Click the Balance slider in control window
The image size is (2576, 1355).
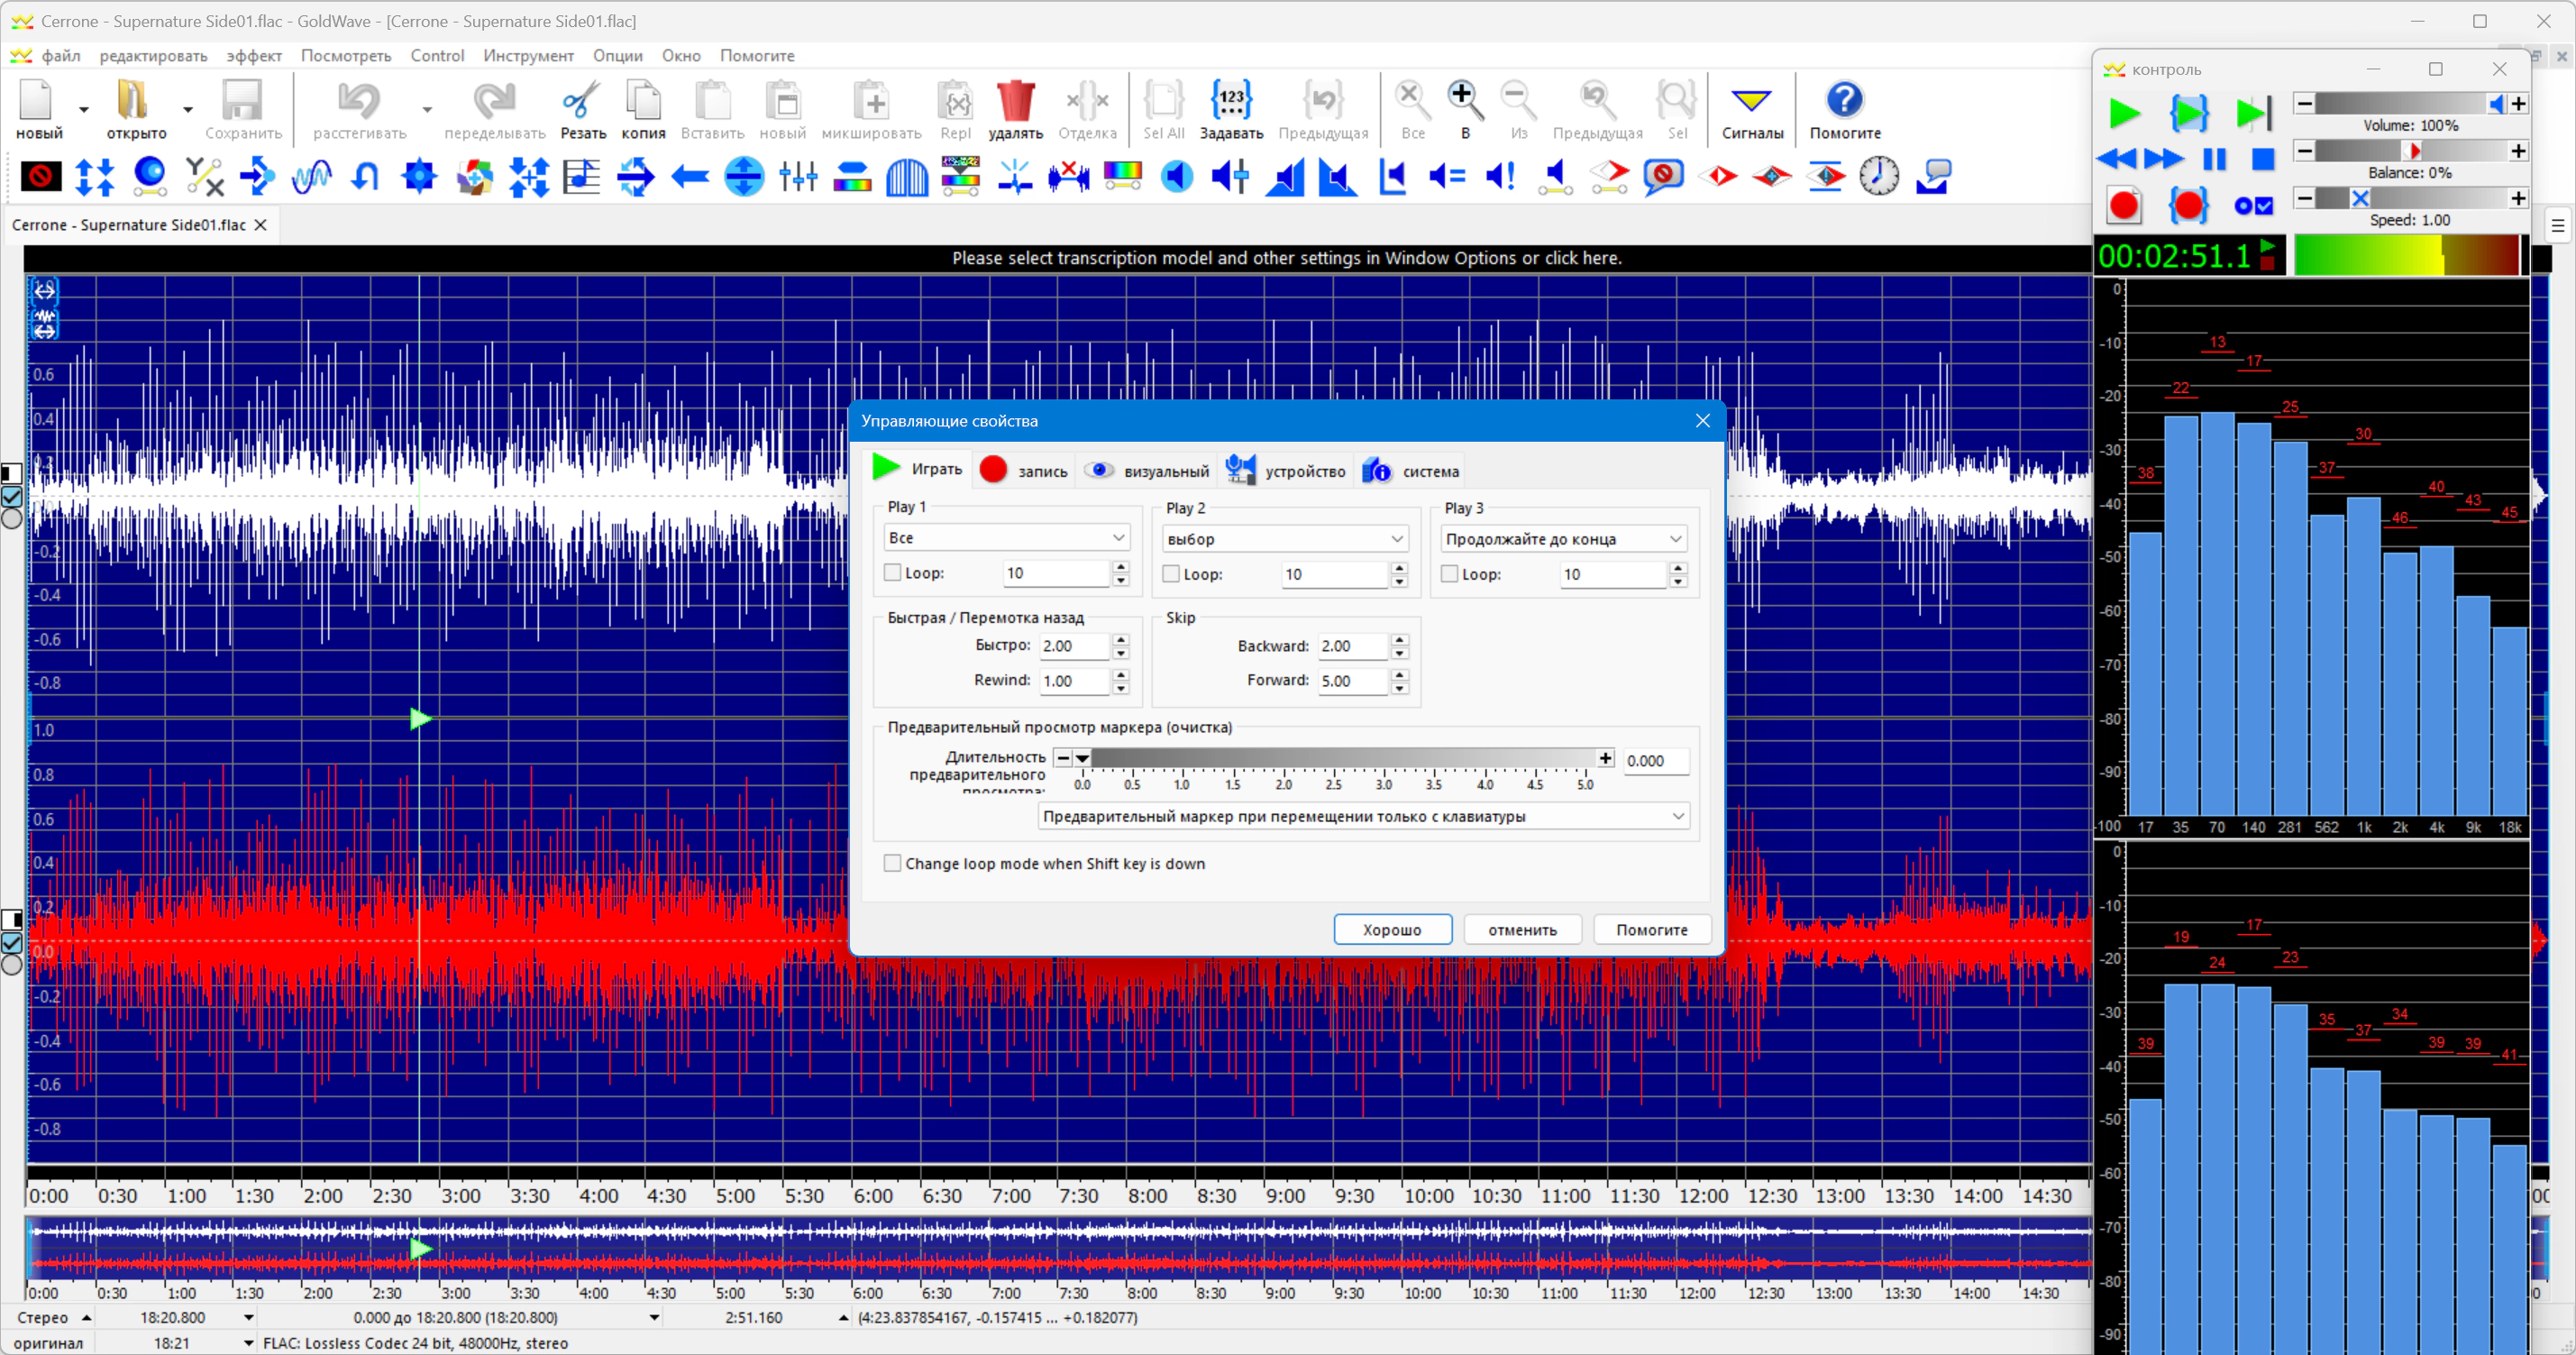click(x=2410, y=151)
